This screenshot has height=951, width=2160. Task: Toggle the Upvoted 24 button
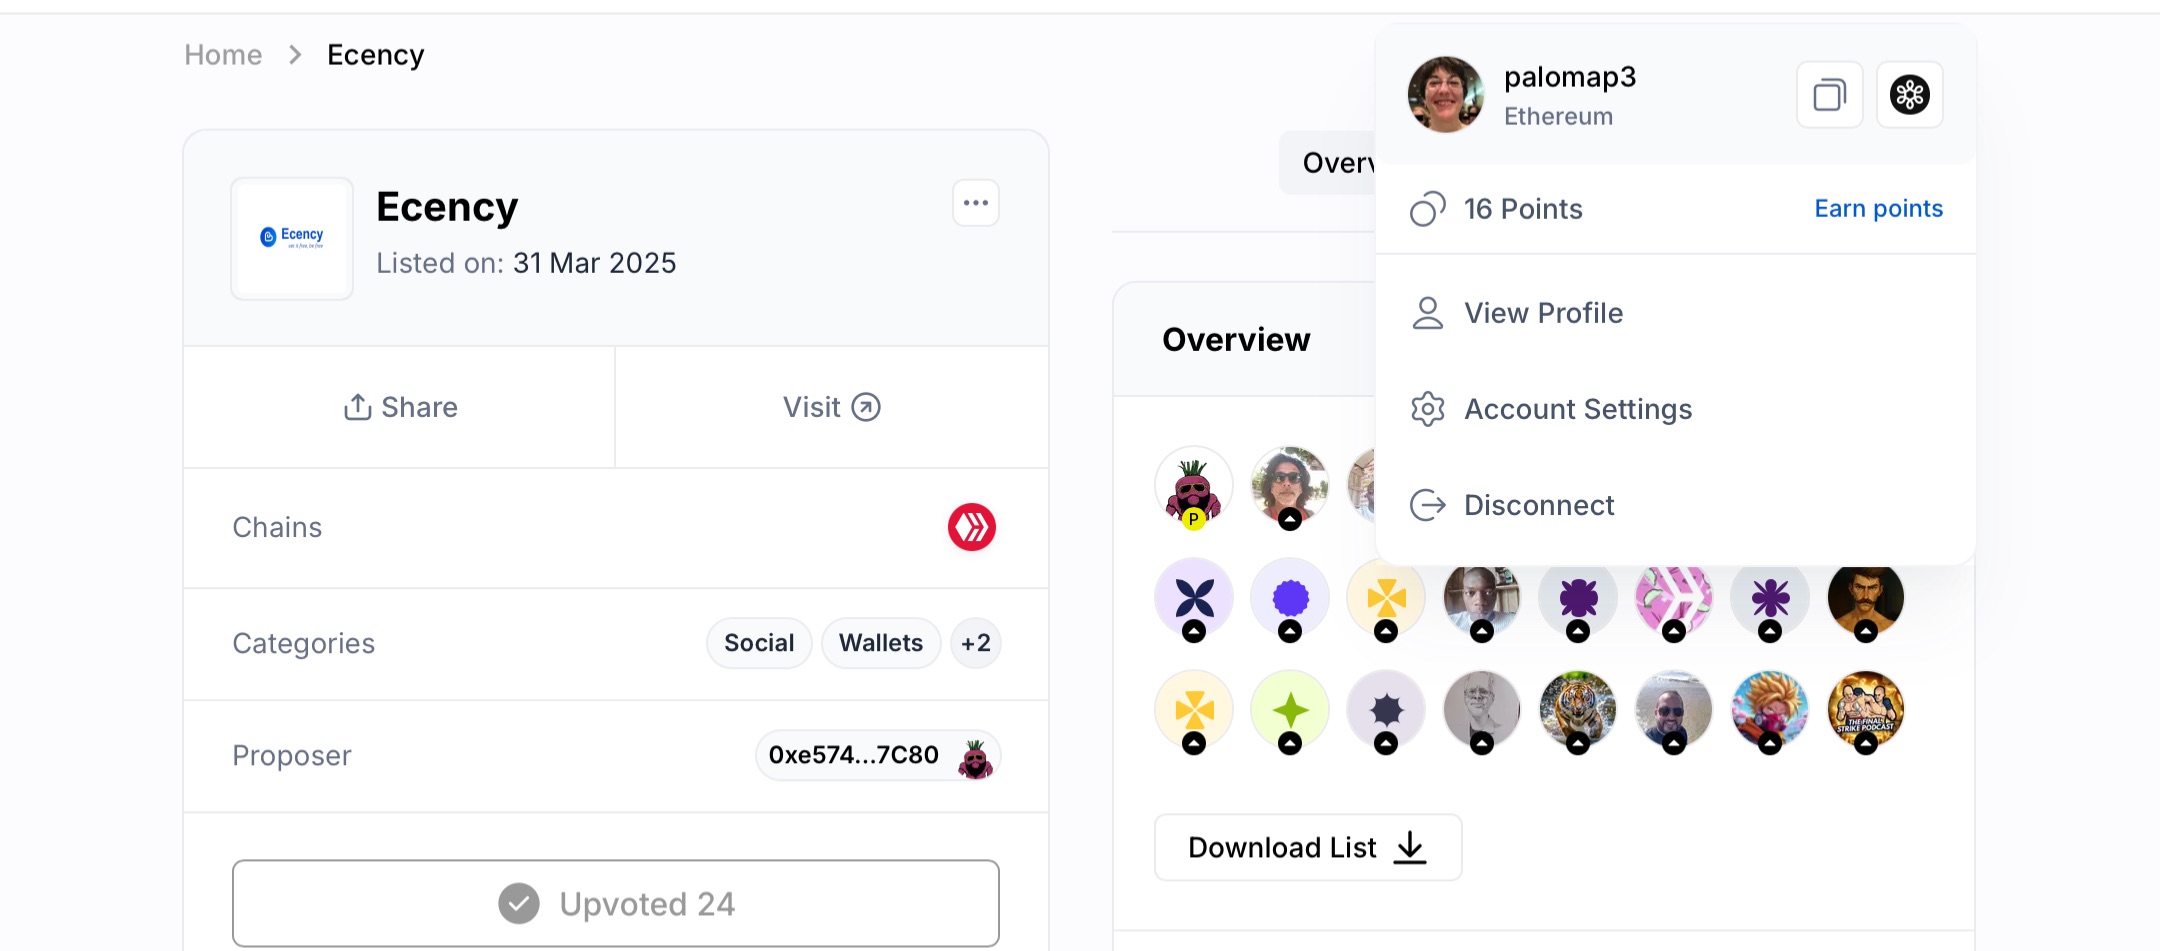click(616, 904)
